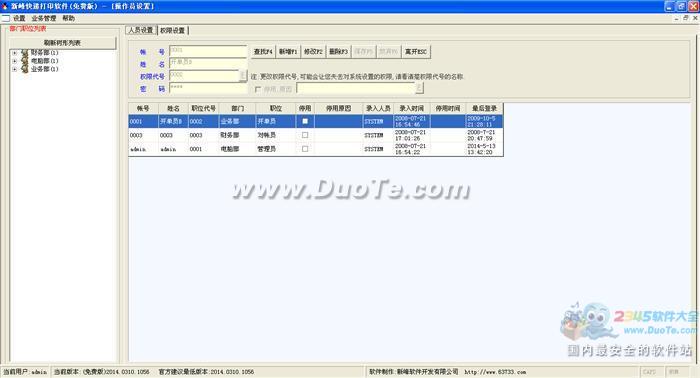This screenshot has height=378, width=700.
Task: Click the 业务部 department icon in tree
Action: pos(25,69)
